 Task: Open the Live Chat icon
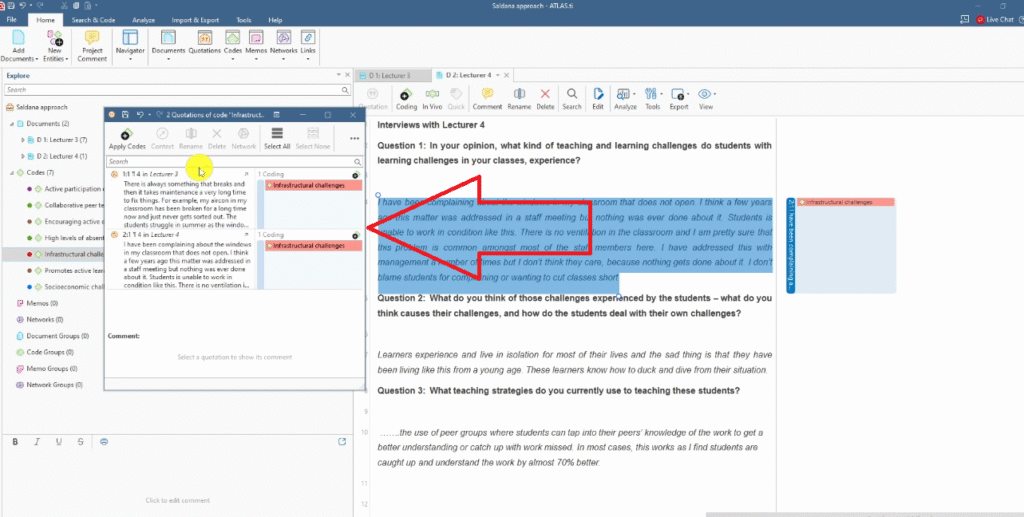[992, 19]
